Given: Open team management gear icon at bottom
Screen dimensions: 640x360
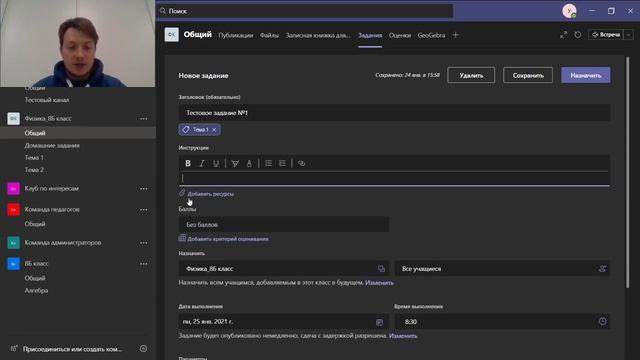Looking at the screenshot, I should [143, 349].
